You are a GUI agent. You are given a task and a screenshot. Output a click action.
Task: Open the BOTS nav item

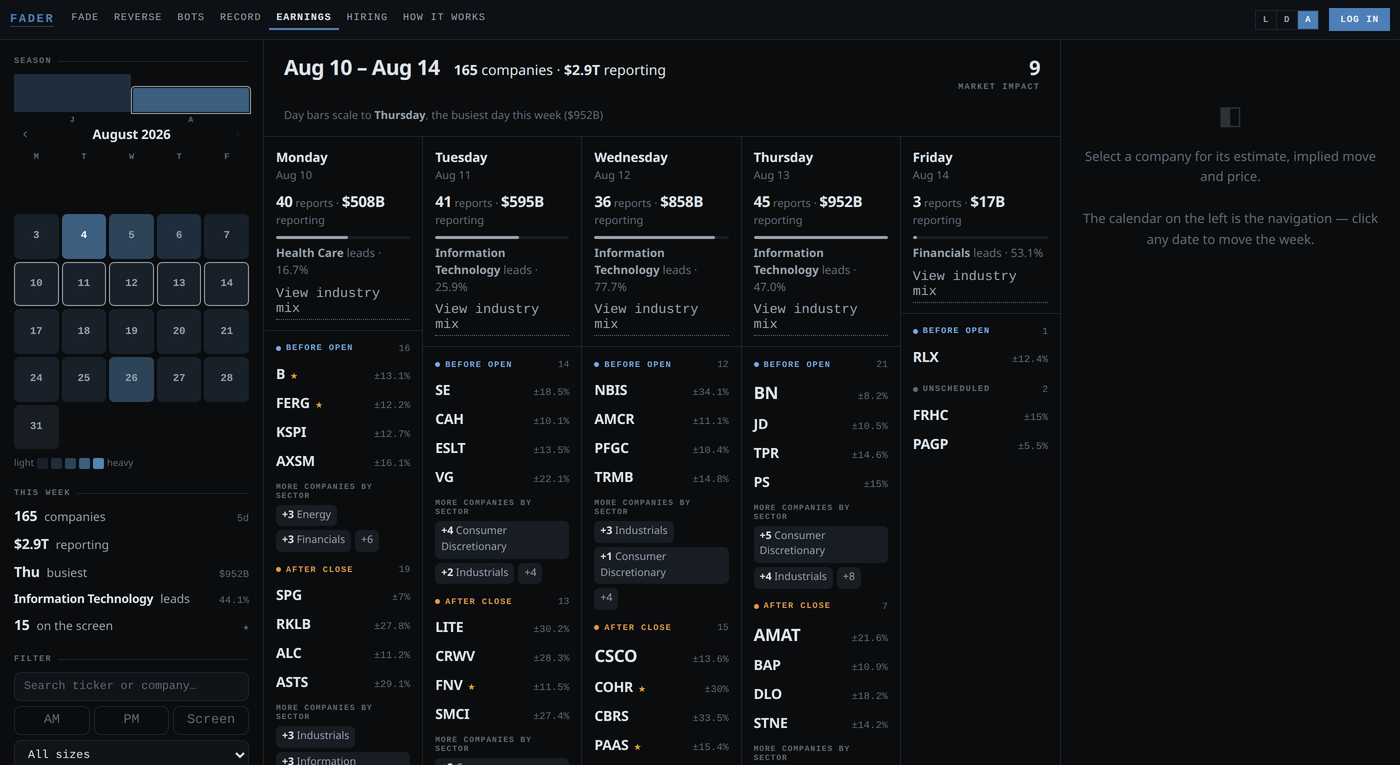[x=191, y=17]
